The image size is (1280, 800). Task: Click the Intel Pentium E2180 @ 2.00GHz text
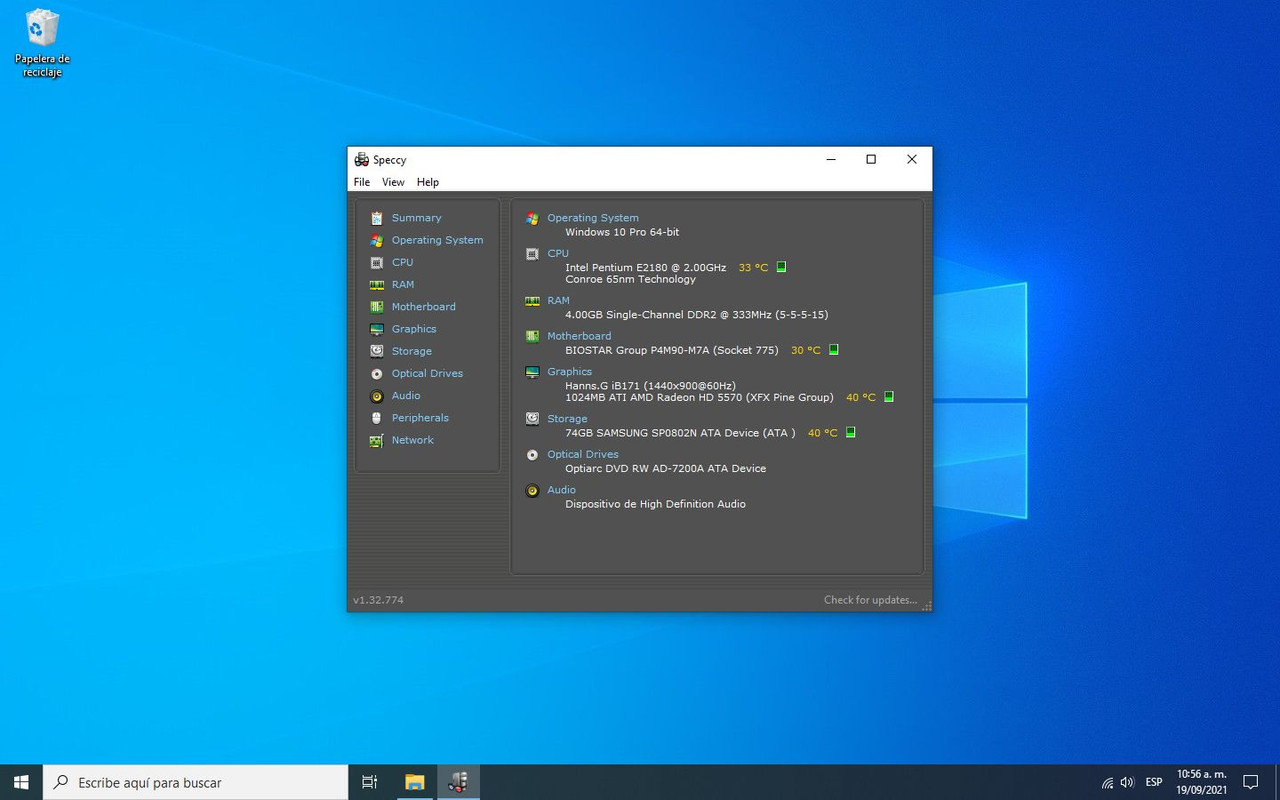646,268
